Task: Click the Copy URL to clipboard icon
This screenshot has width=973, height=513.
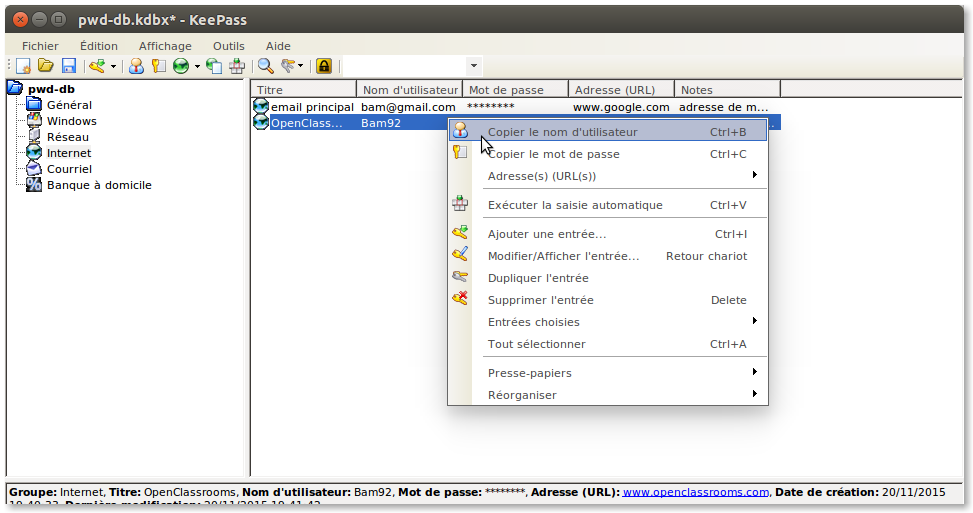Action: 214,66
